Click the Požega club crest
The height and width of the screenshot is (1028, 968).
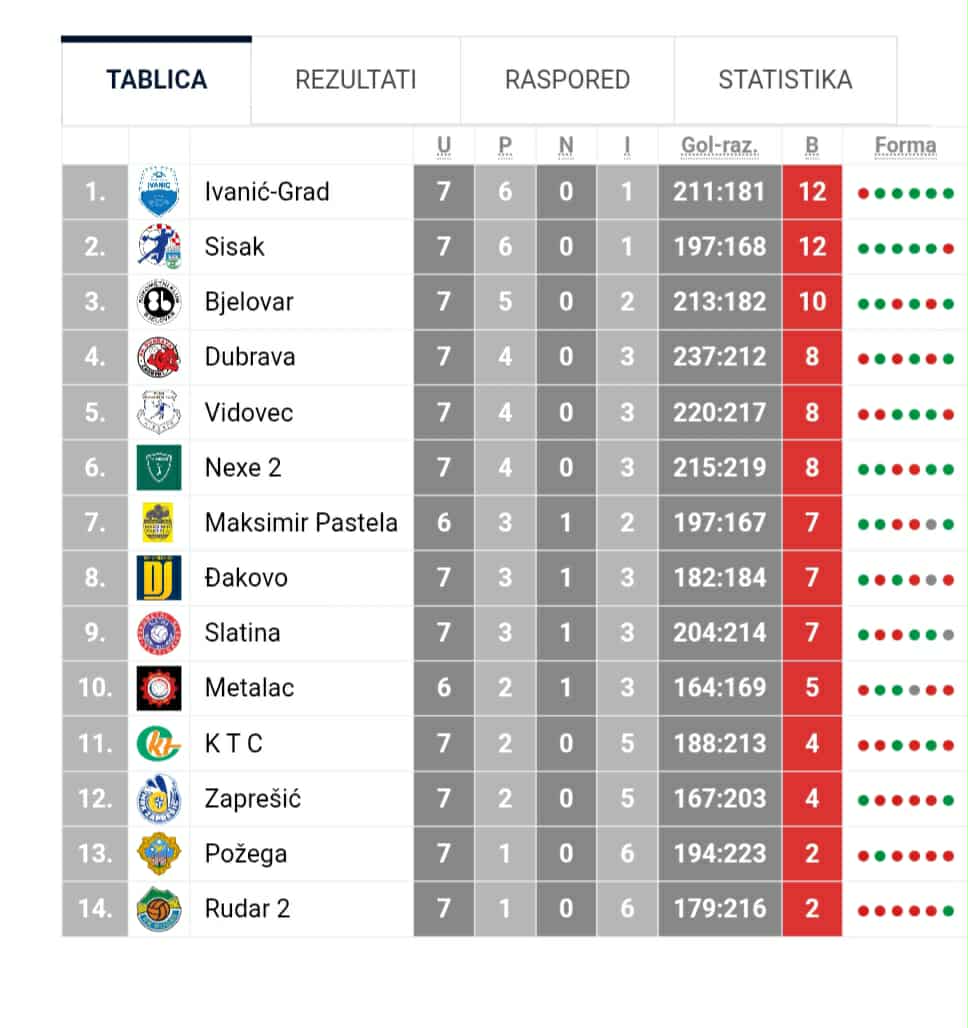tap(159, 853)
